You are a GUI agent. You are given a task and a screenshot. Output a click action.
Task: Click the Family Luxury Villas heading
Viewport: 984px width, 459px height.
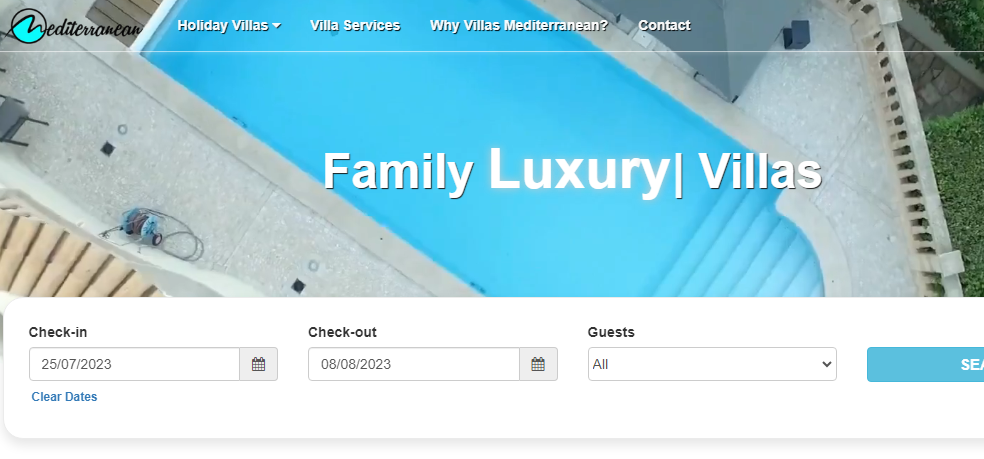click(x=572, y=170)
